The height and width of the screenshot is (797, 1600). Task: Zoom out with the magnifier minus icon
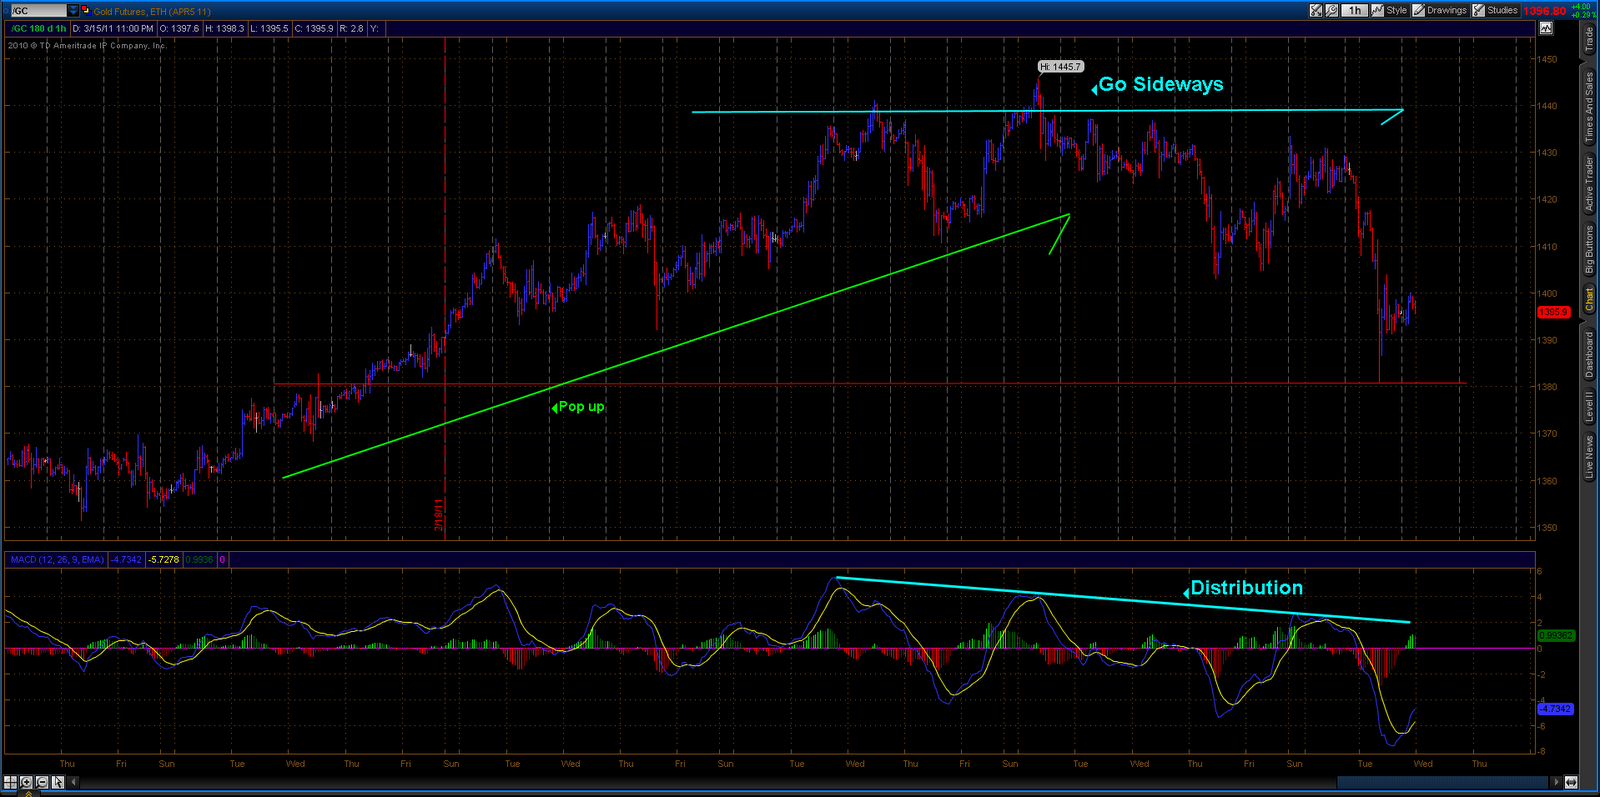tap(42, 782)
